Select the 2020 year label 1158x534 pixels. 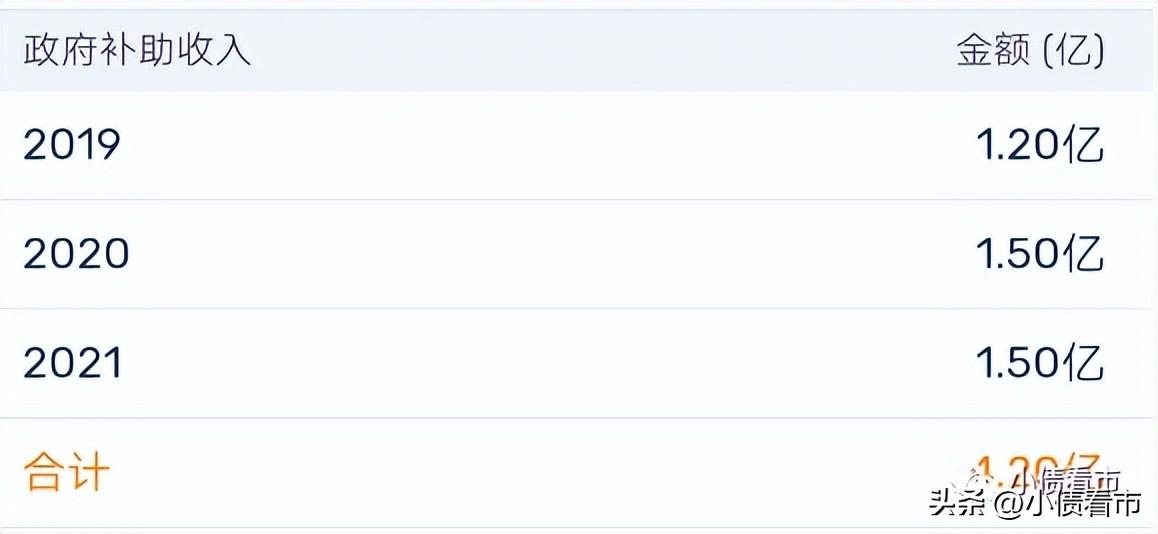(x=76, y=254)
